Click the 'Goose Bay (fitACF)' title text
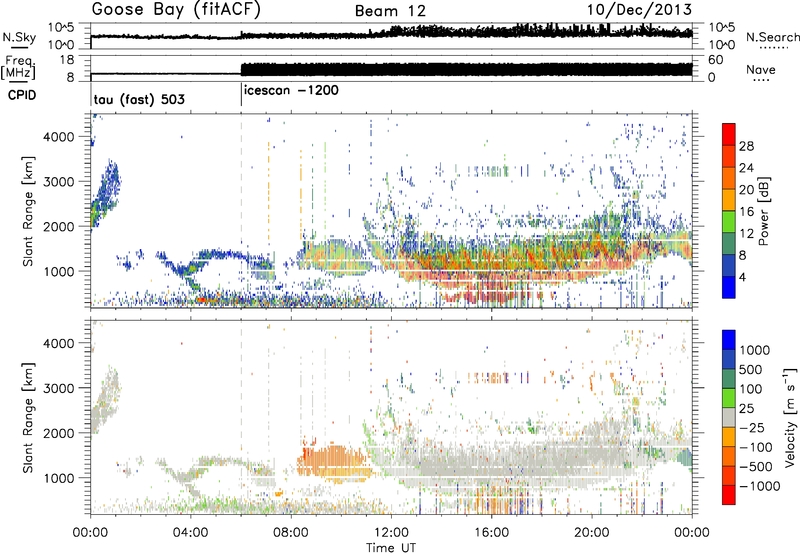Image resolution: width=800 pixels, height=554 pixels. [x=176, y=10]
